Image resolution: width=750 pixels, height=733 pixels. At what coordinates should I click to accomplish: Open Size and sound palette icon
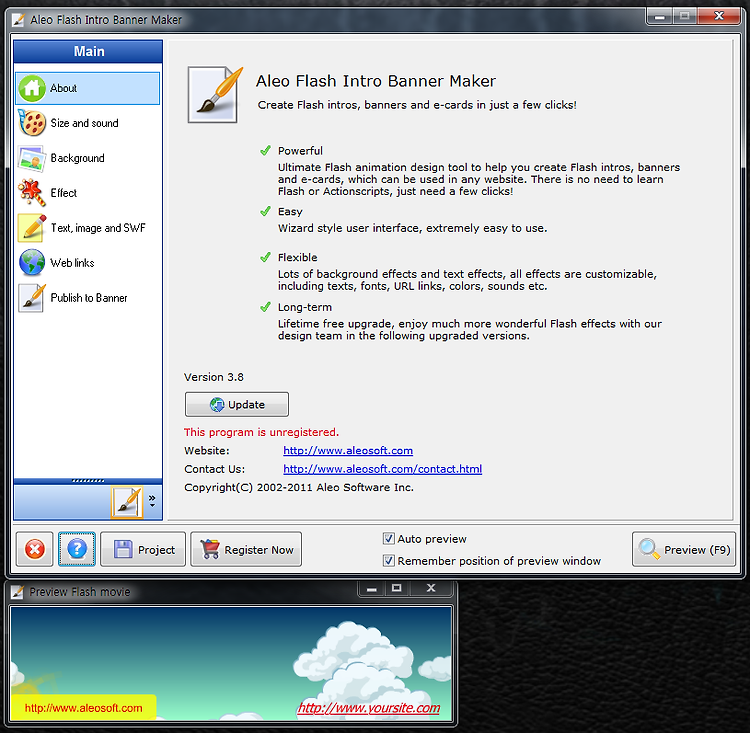[x=32, y=123]
